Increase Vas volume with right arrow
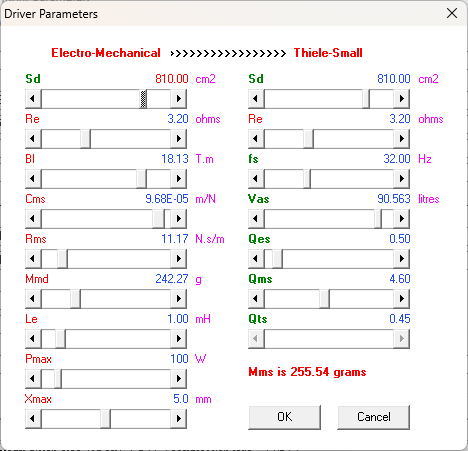468x451 pixels. coord(402,219)
